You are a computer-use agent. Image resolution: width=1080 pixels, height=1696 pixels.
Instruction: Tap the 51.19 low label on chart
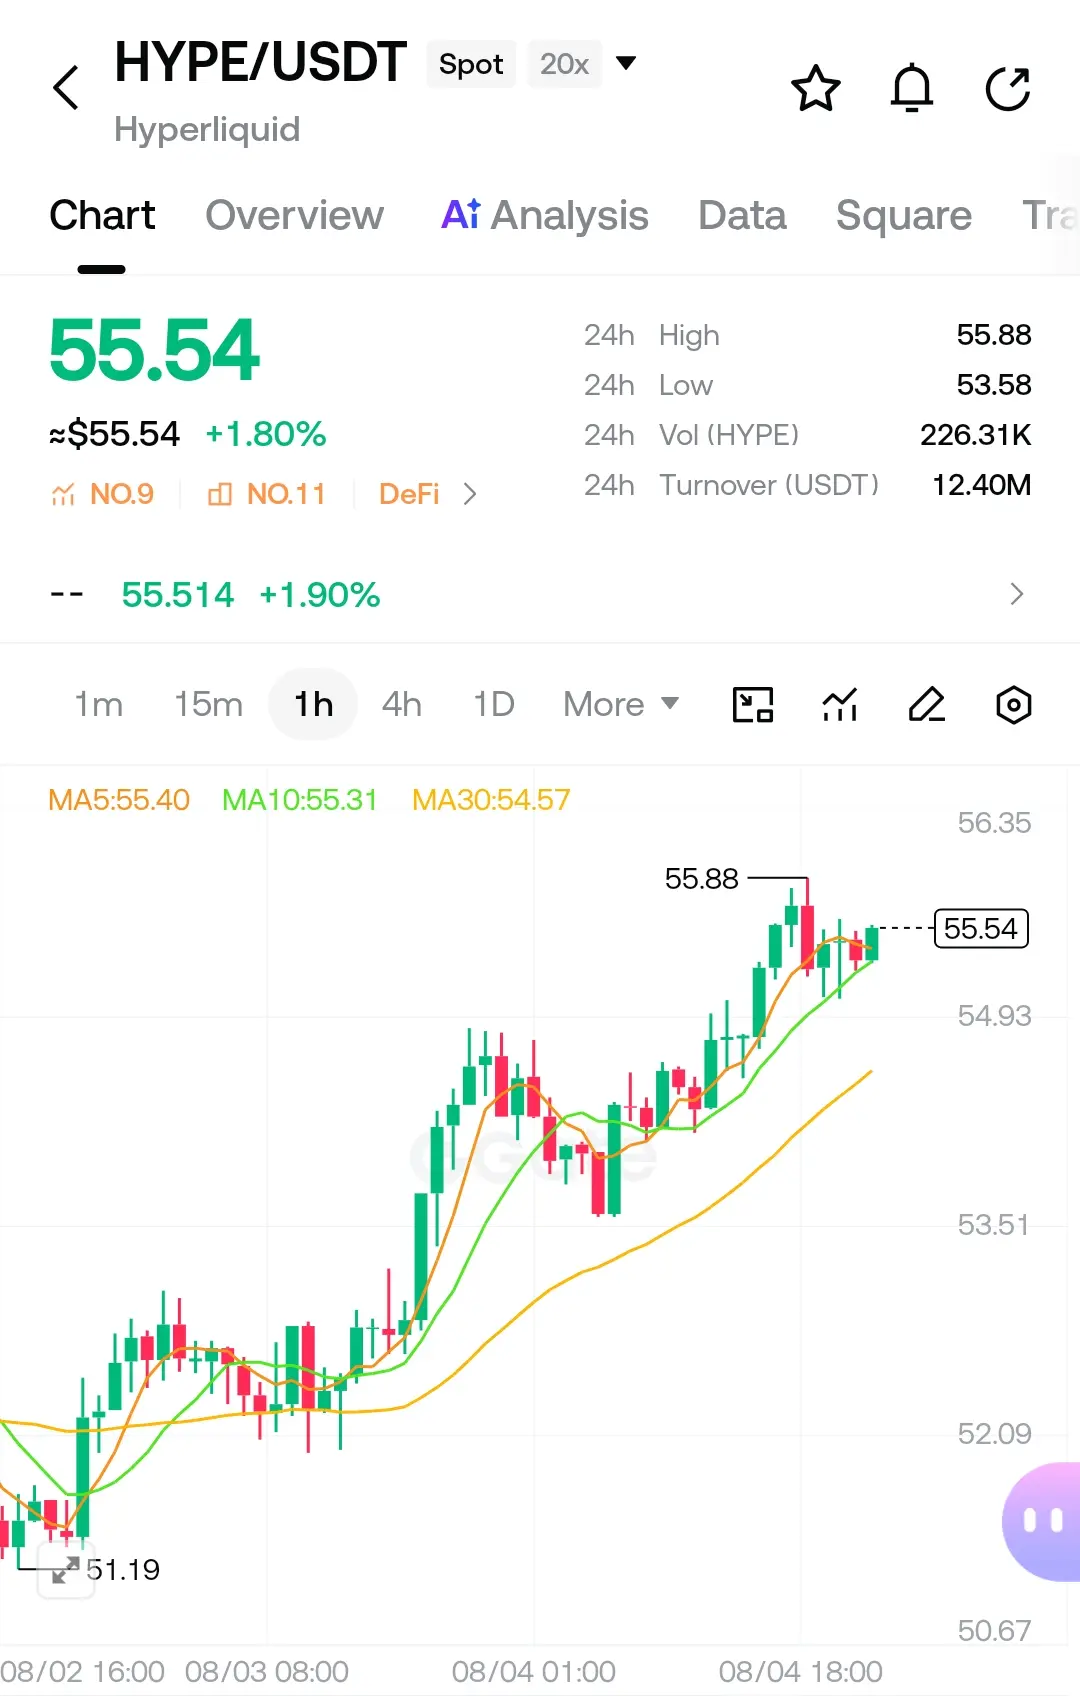[x=123, y=1570]
